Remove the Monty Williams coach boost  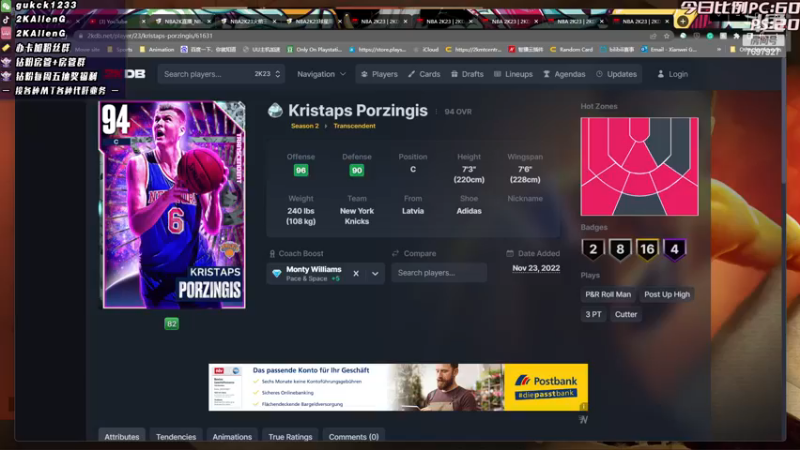[356, 273]
